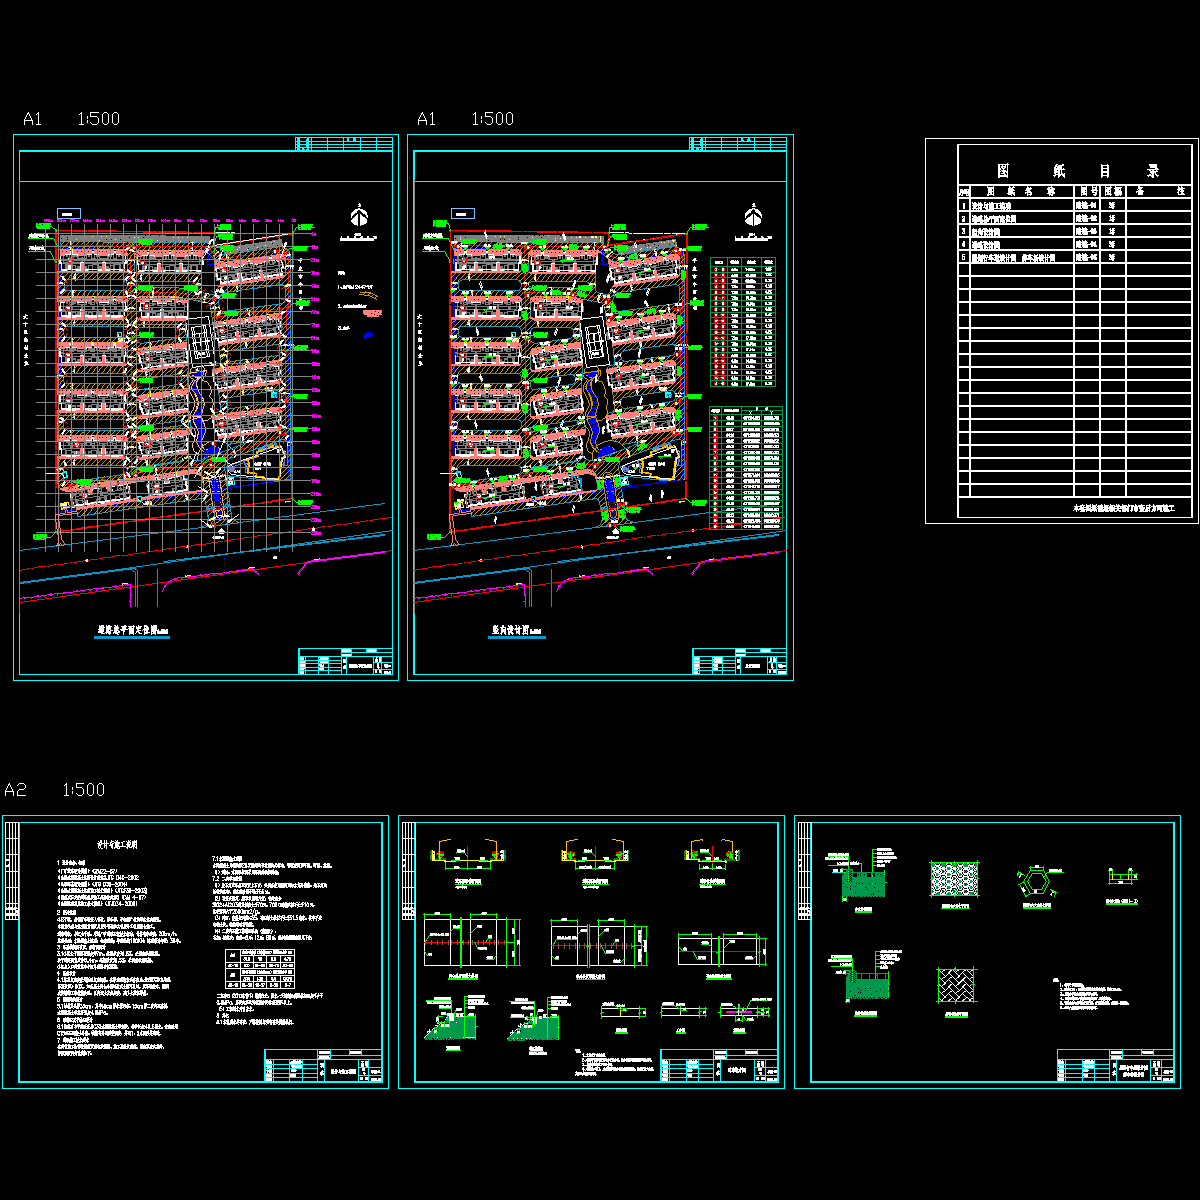The image size is (1200, 1200).
Task: Click the drawing list title 图纸目录
Action: point(1076,171)
